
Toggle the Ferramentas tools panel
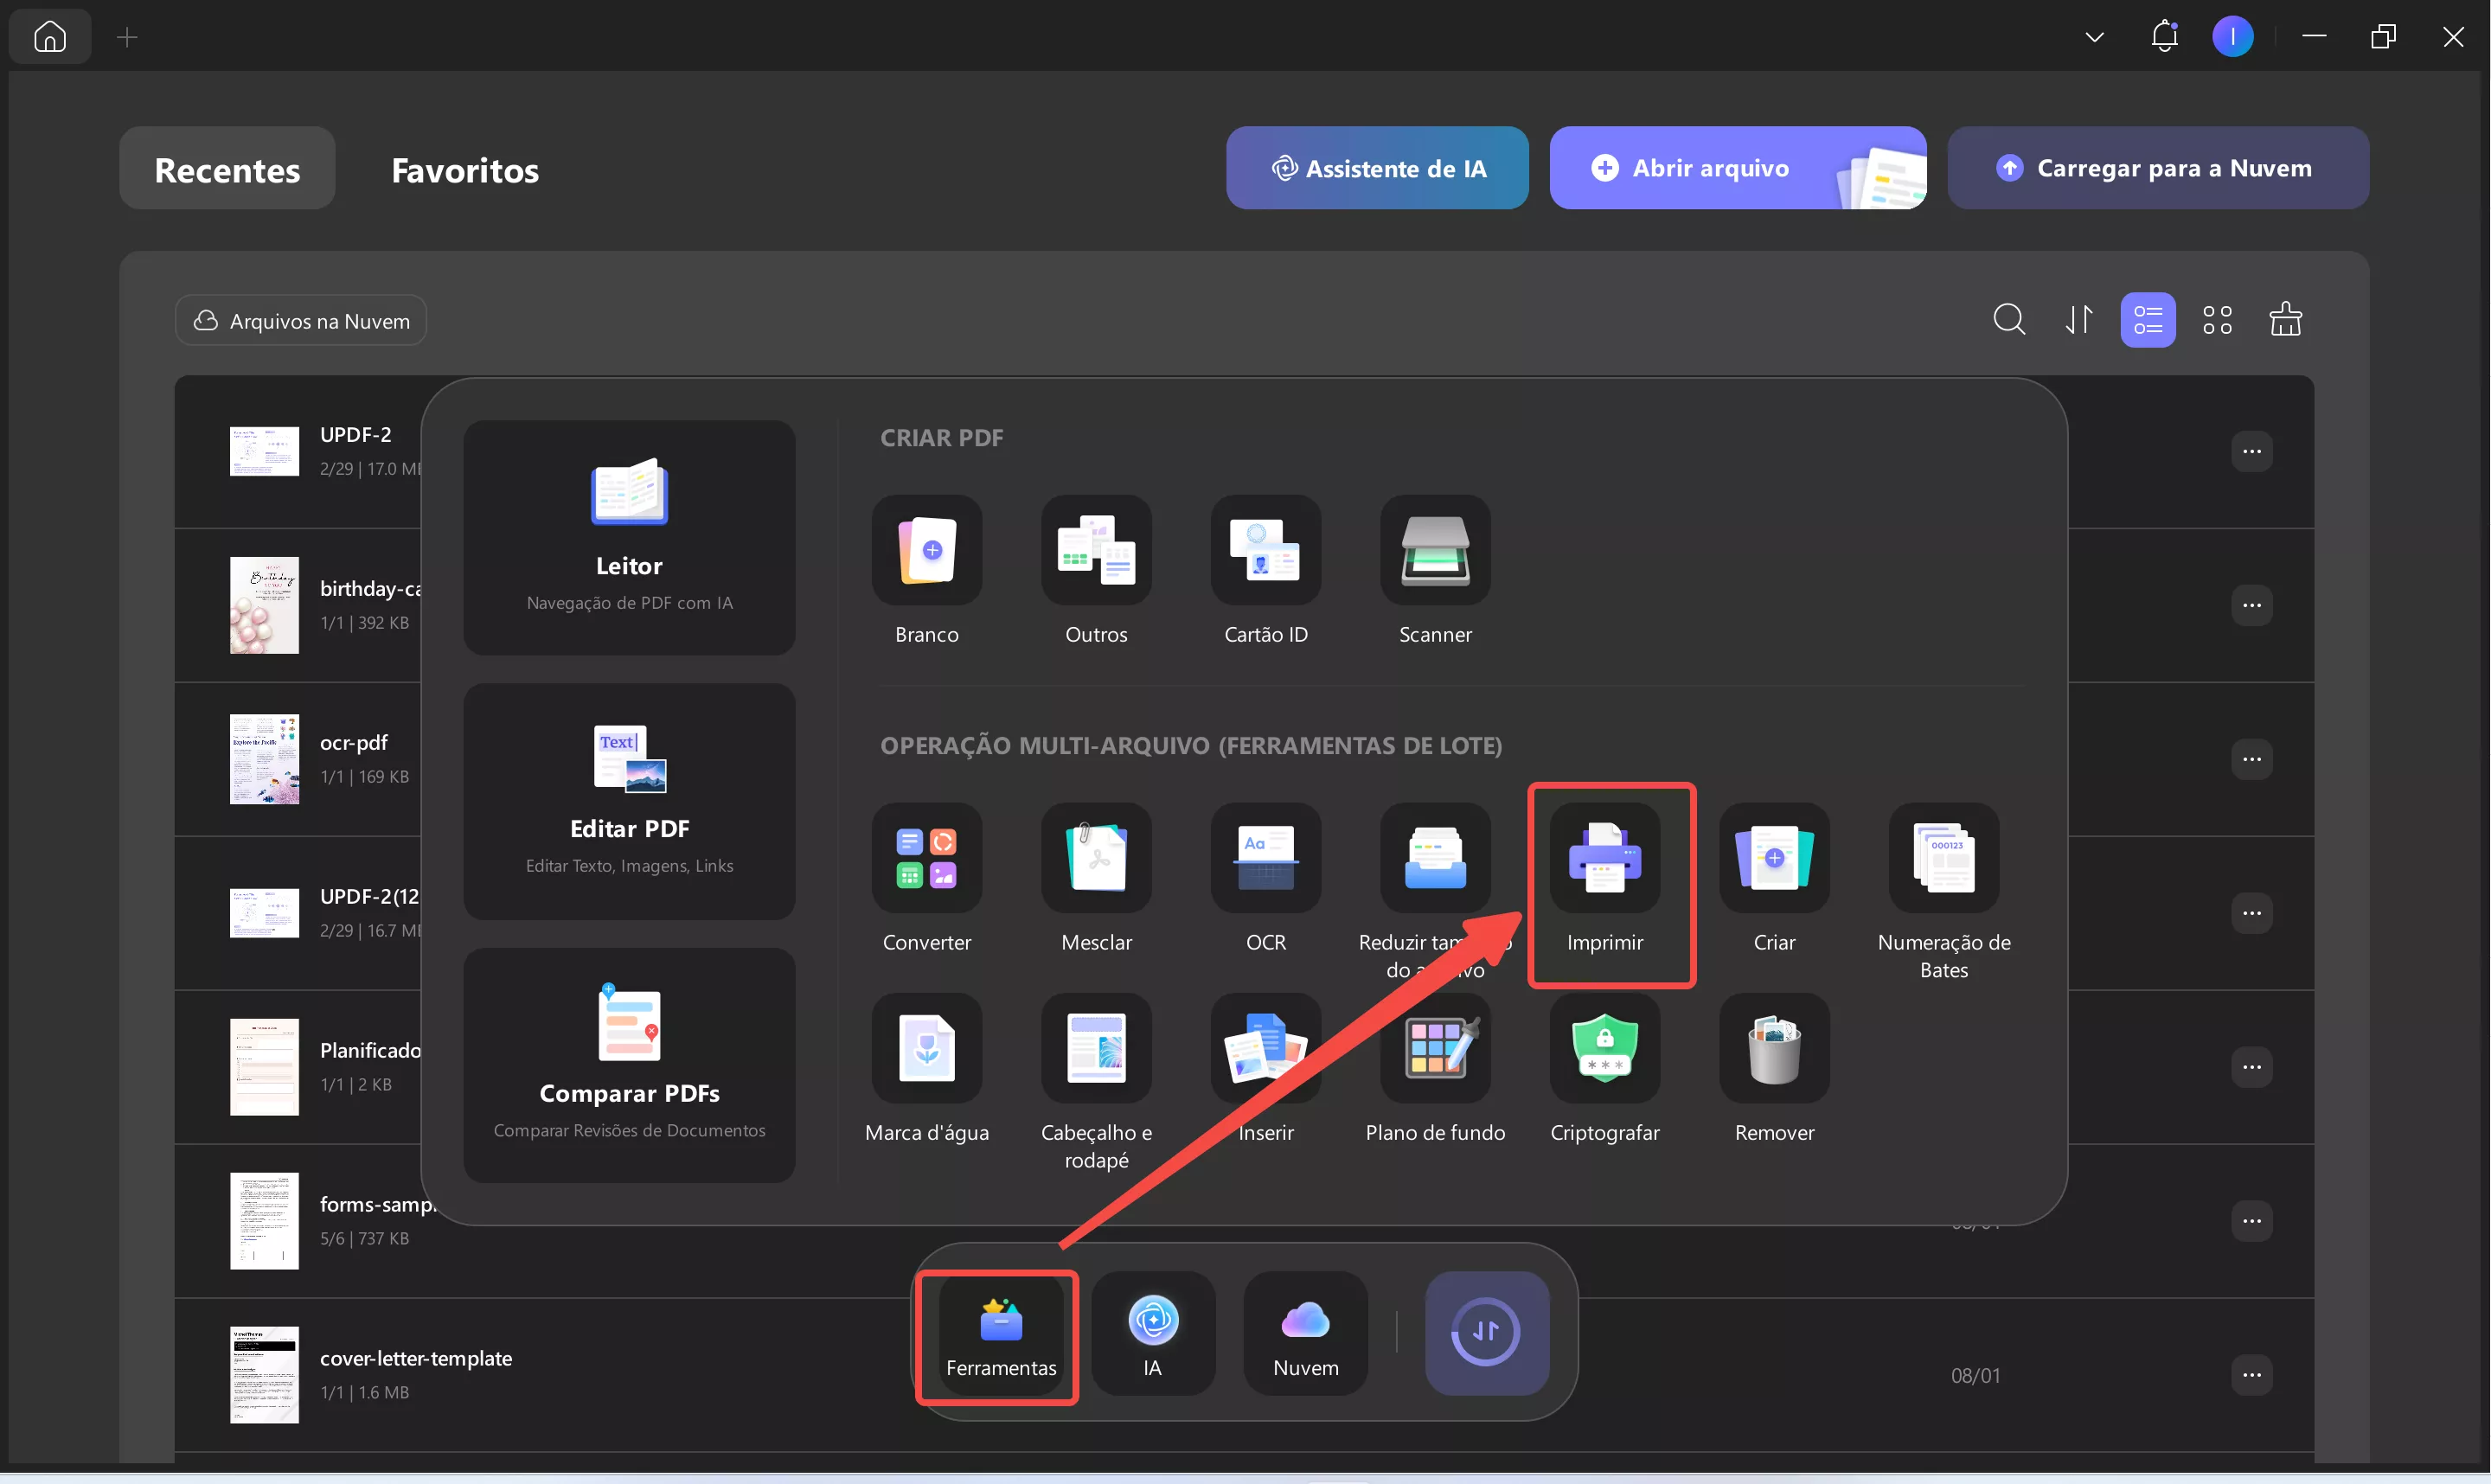[x=1000, y=1334]
